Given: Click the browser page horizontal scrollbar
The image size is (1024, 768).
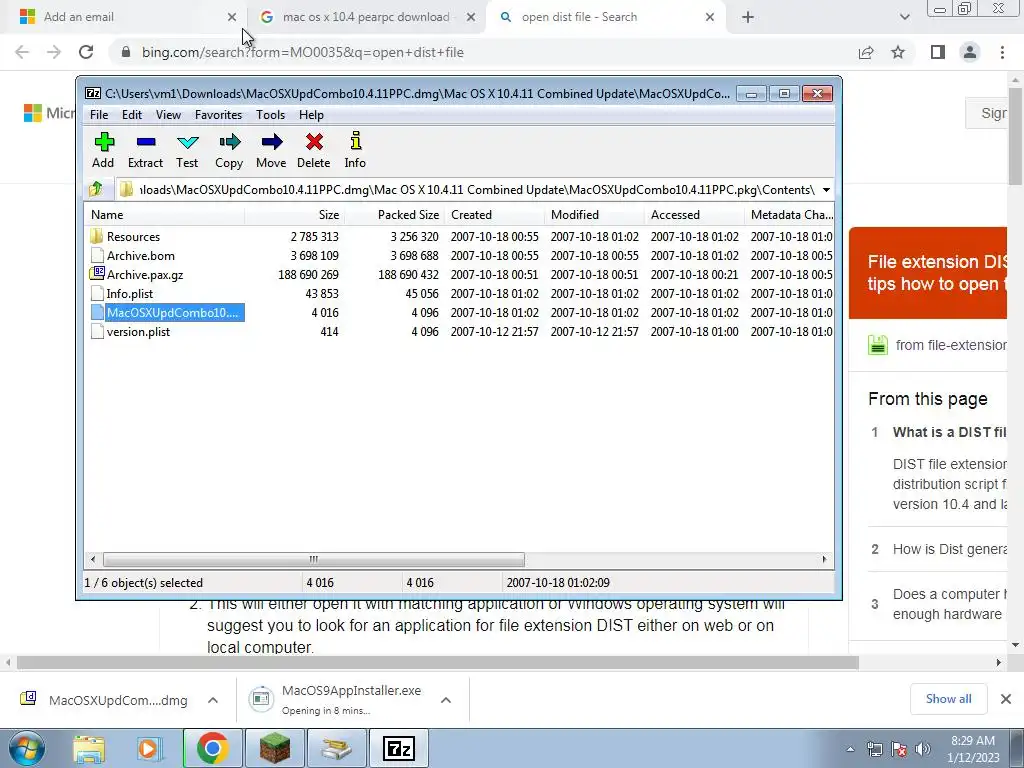Looking at the screenshot, I should tap(438, 662).
